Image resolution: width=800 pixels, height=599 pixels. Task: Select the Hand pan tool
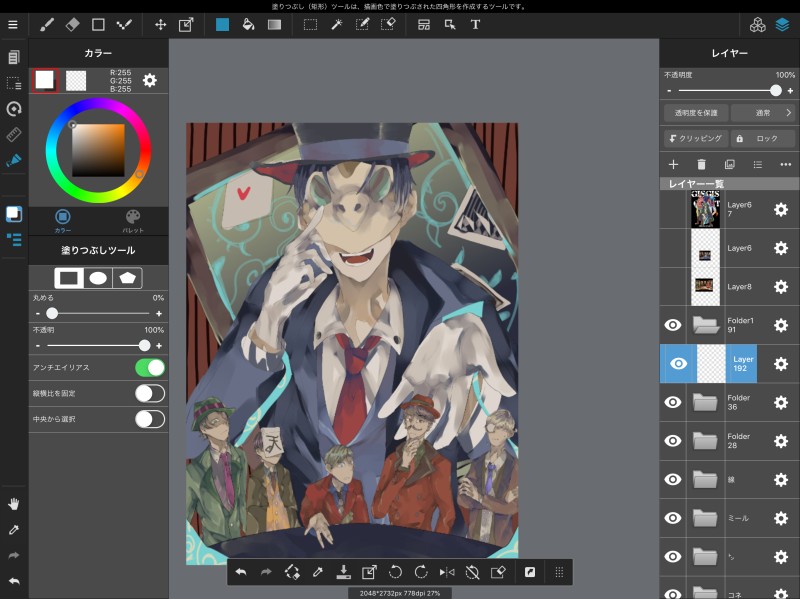14,504
